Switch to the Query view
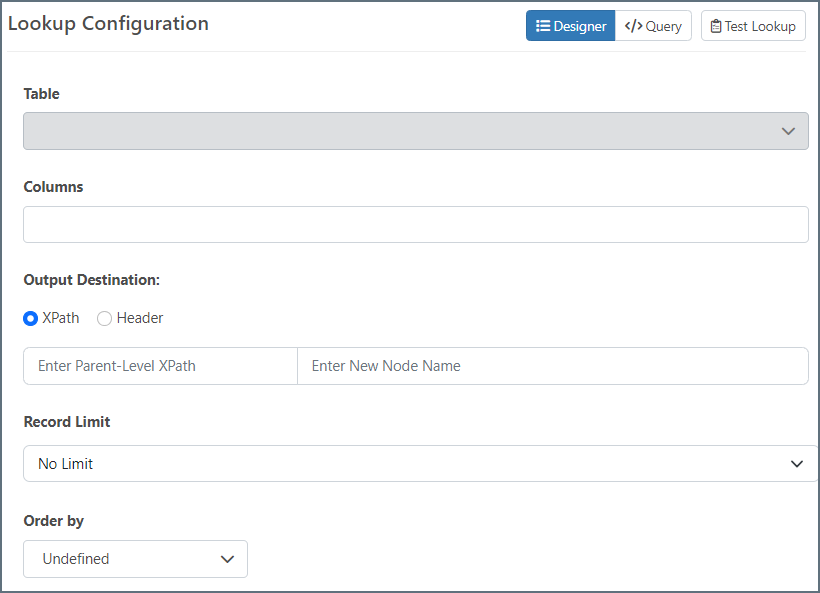Screen dimensions: 820x593 (654, 26)
